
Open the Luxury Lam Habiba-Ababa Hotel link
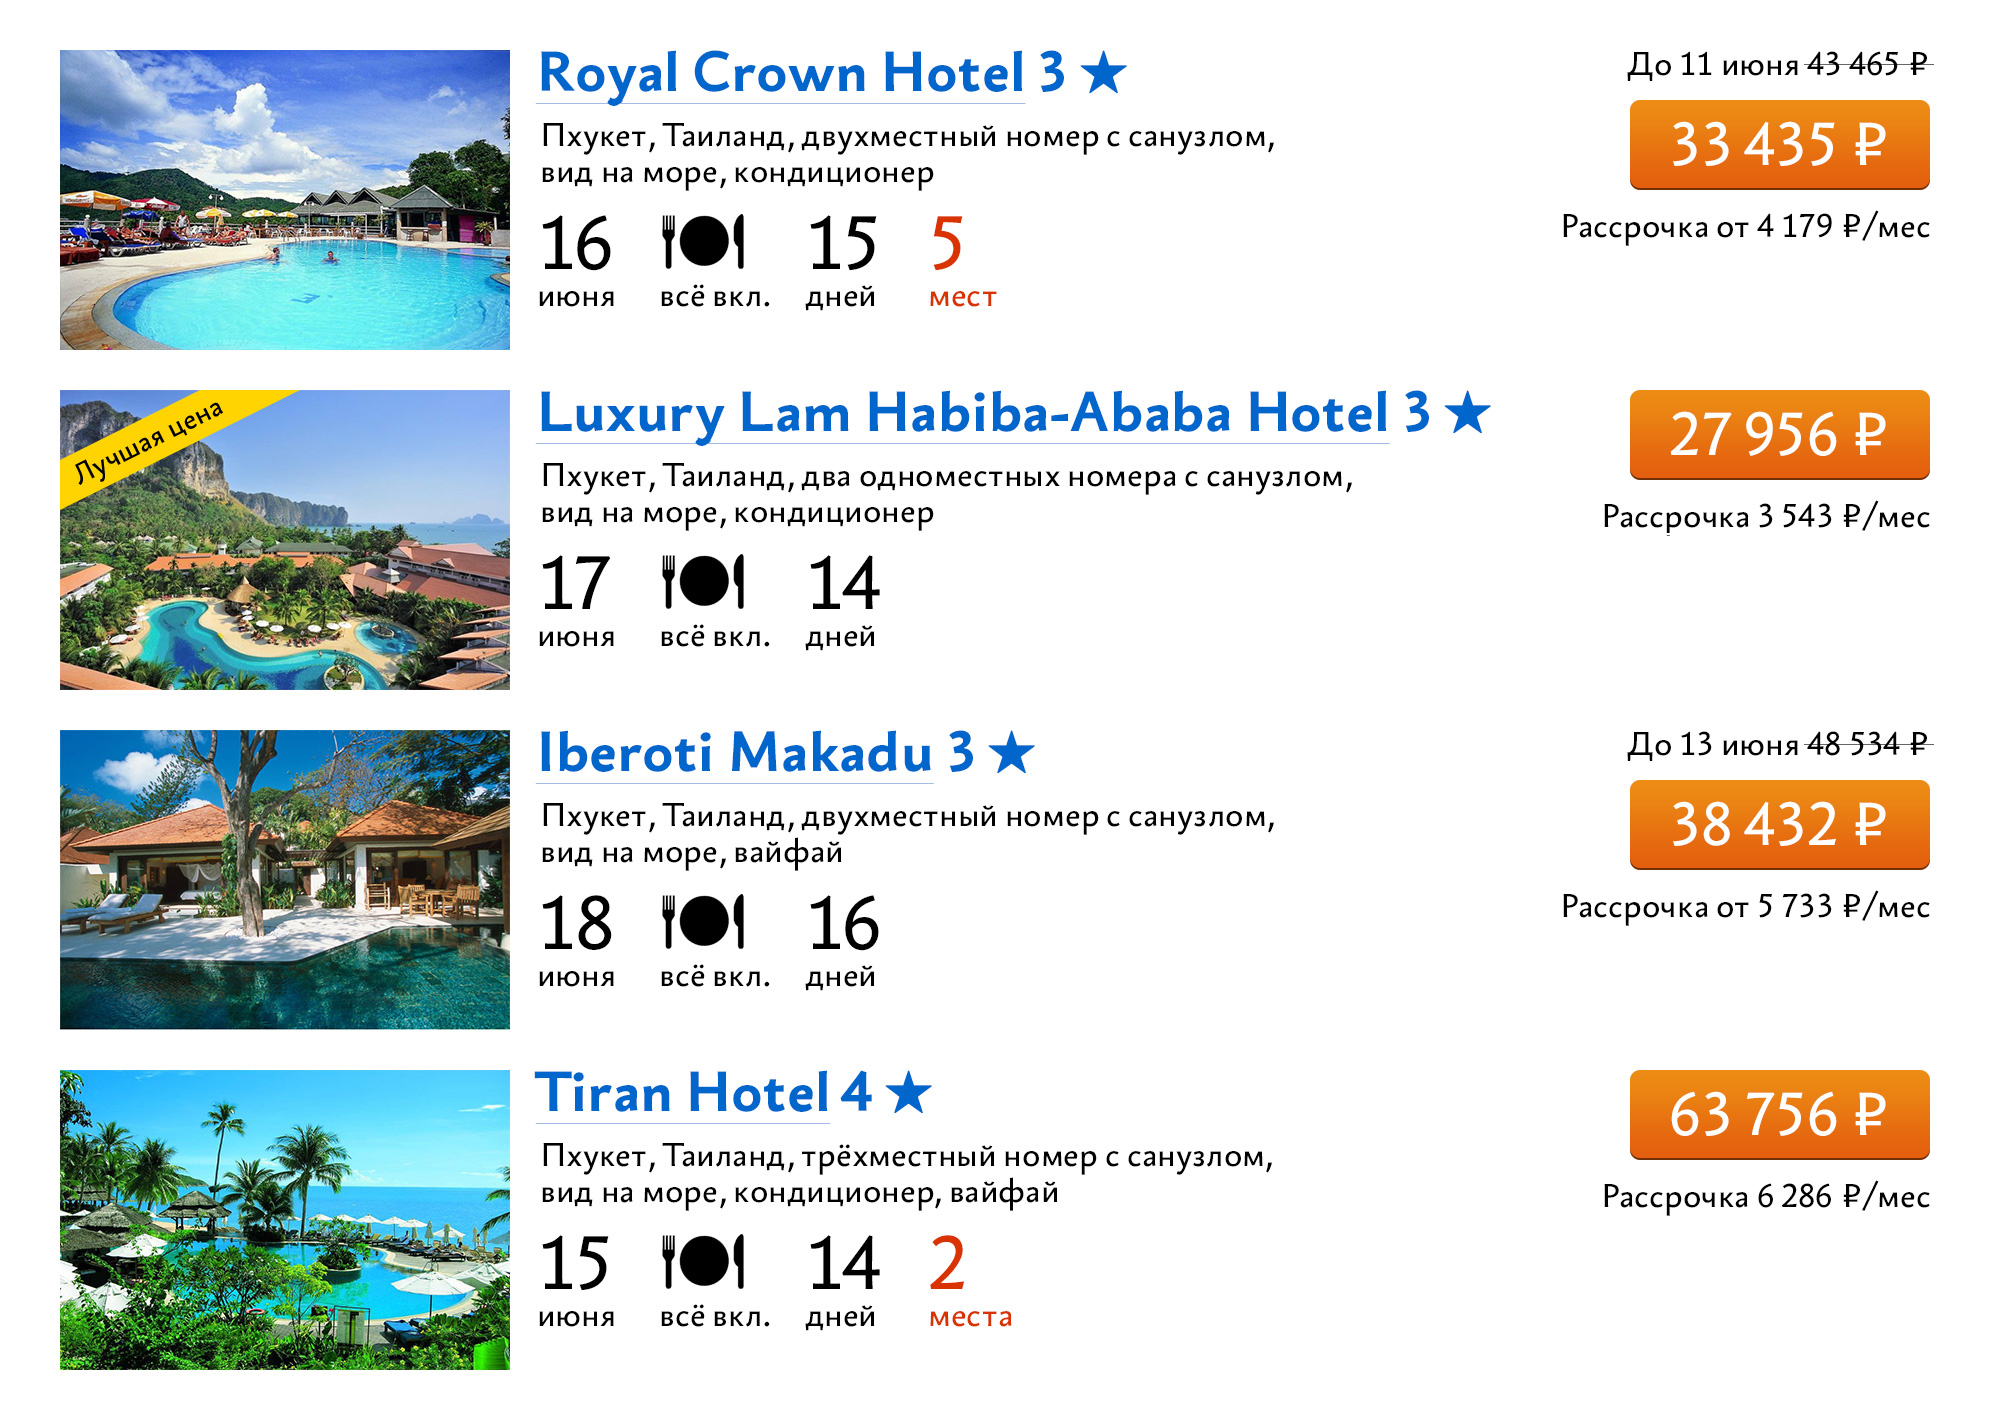(x=963, y=414)
